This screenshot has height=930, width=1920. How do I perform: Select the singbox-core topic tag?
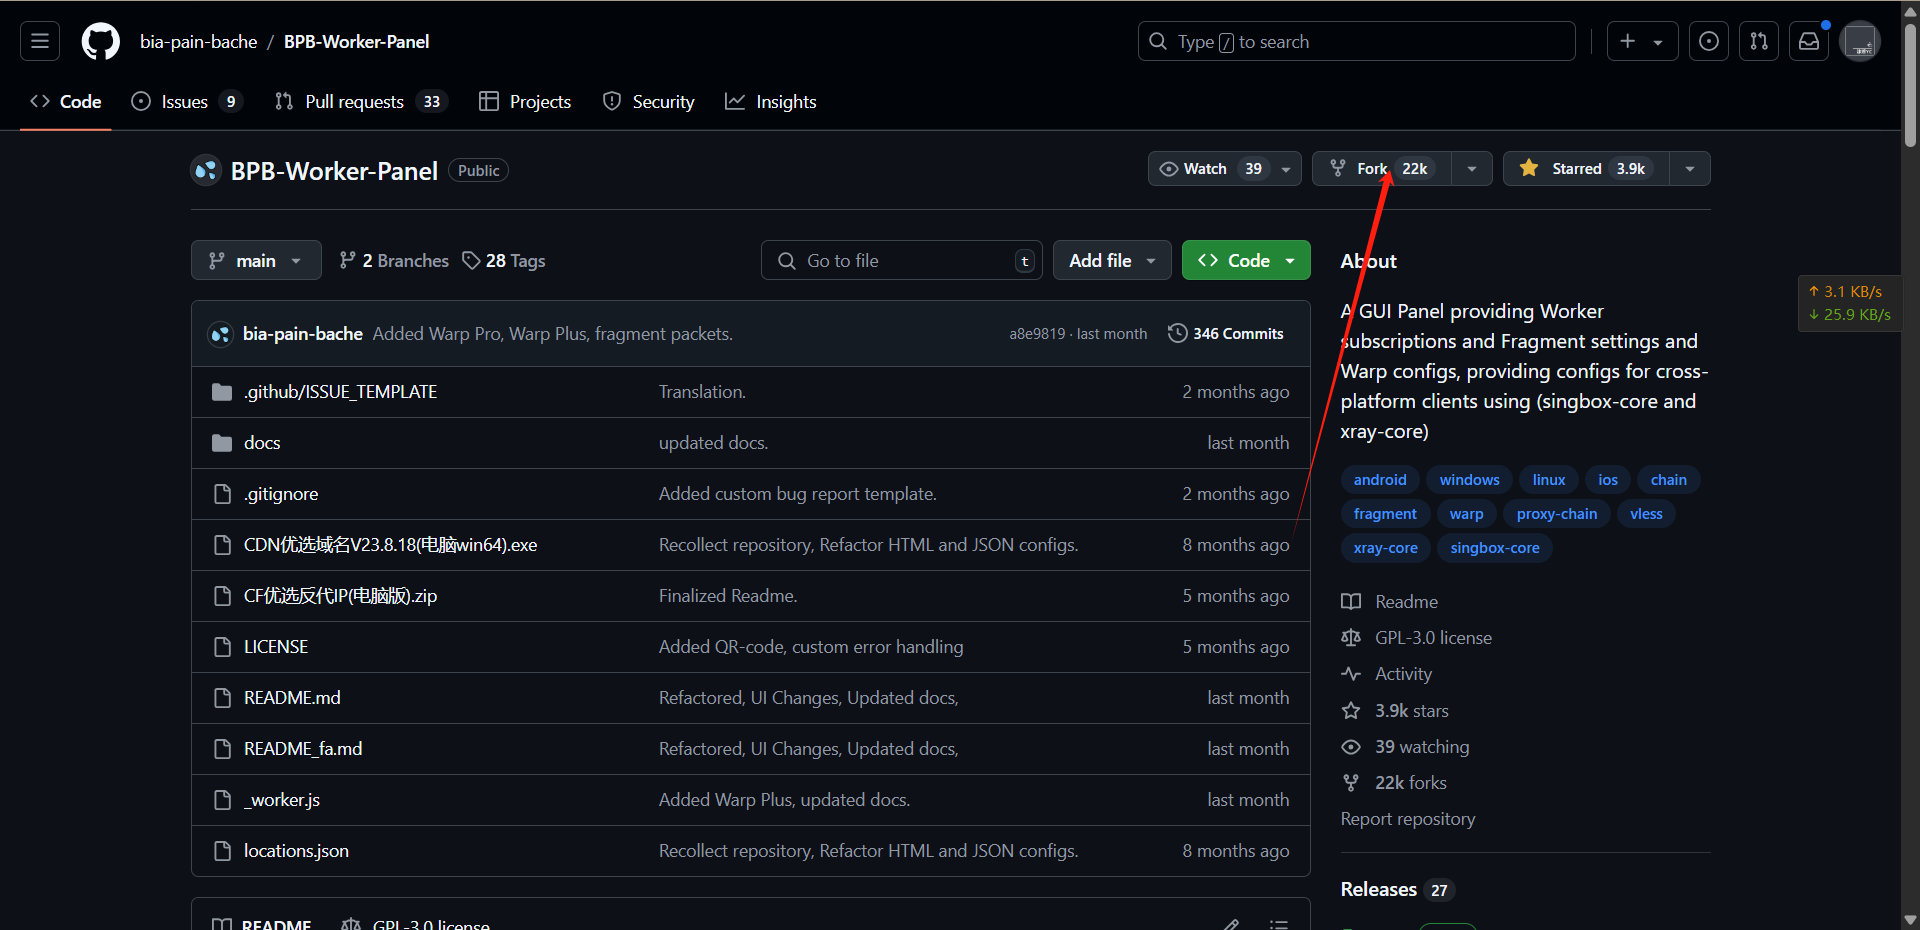pos(1495,548)
